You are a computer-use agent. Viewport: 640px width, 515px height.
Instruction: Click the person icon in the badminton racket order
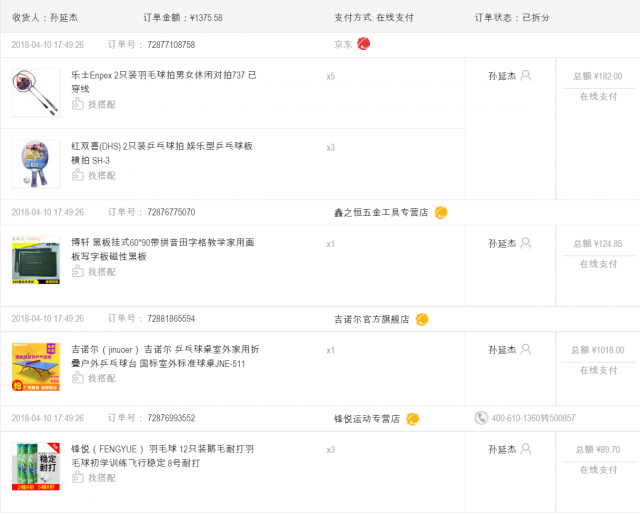(x=526, y=75)
